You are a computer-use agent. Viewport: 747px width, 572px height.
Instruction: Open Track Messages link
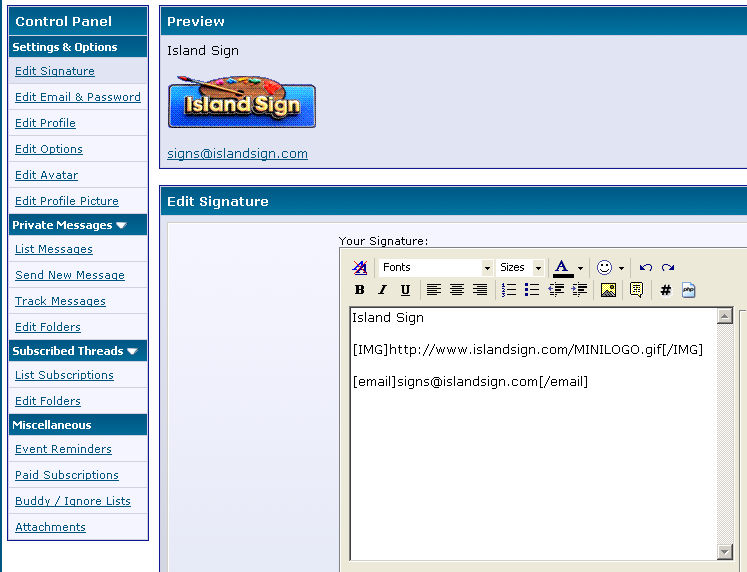click(60, 301)
